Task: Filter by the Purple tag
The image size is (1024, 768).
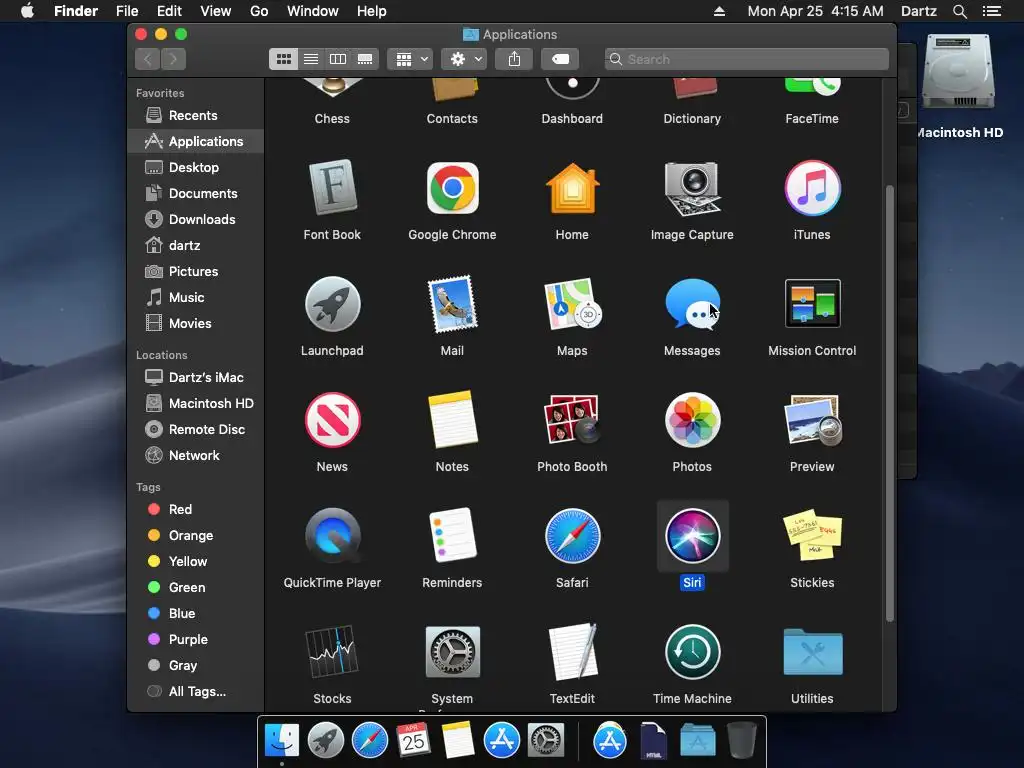Action: [x=196, y=640]
